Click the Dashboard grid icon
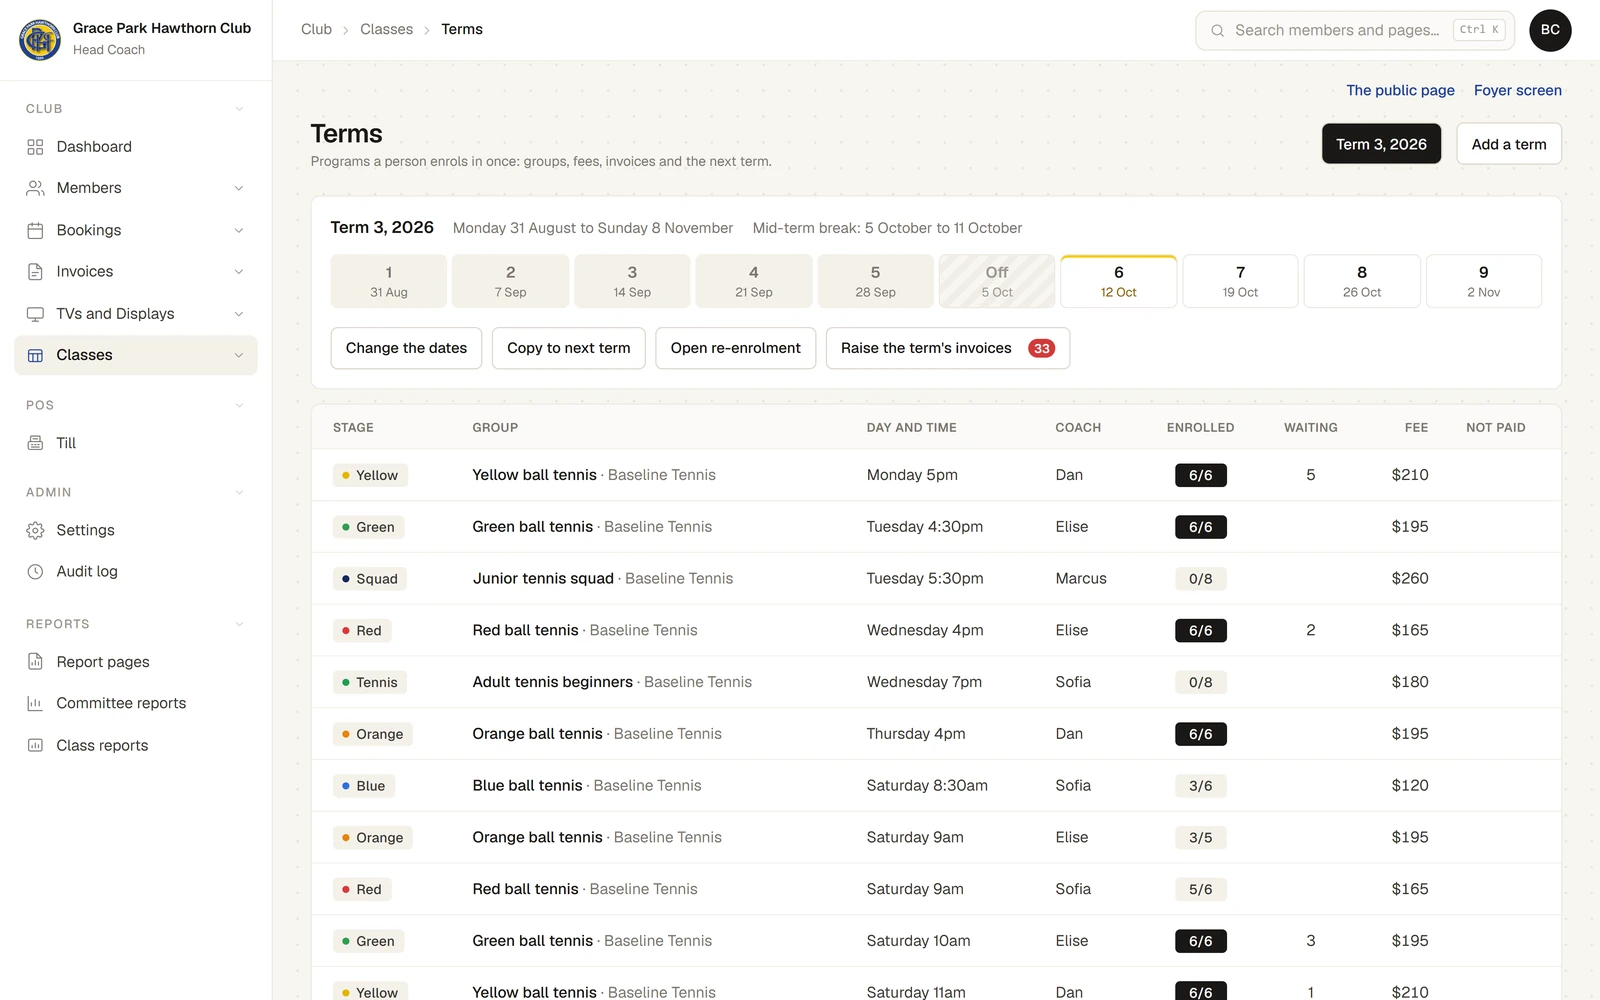 pyautogui.click(x=35, y=147)
